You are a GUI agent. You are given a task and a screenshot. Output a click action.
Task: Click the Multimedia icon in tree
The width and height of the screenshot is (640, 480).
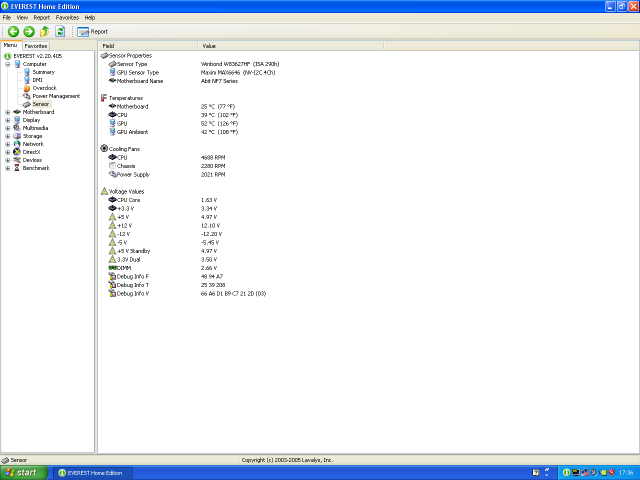tap(17, 128)
